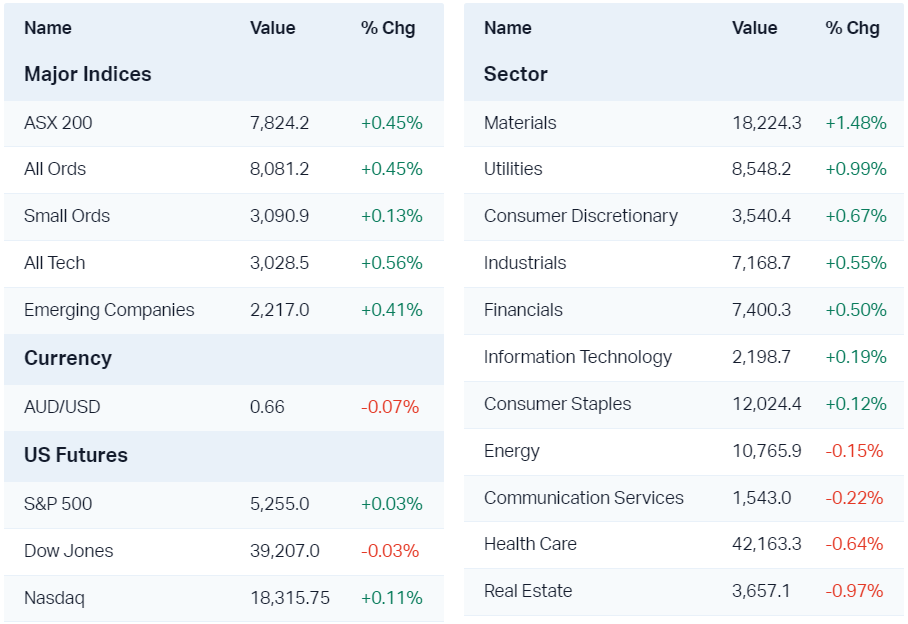Click the ASX 200 index name

point(58,123)
